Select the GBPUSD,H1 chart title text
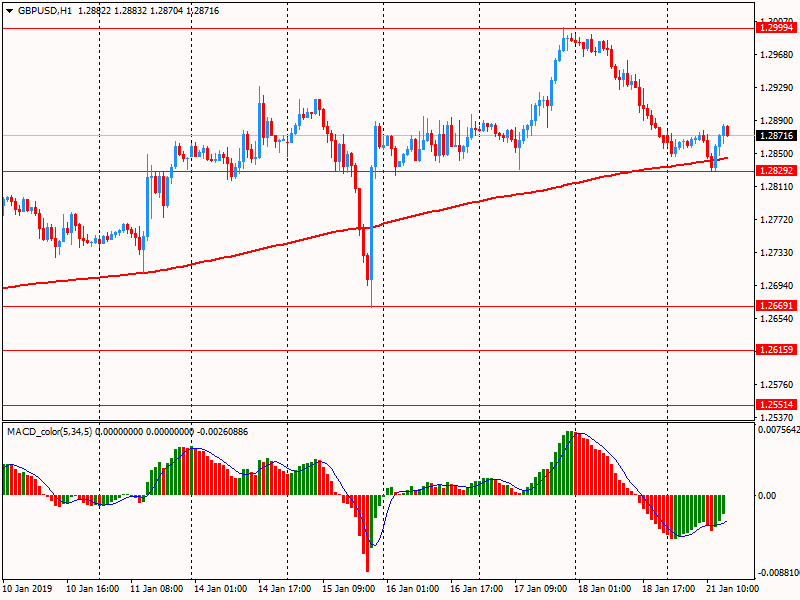This screenshot has width=800, height=600. coord(45,11)
